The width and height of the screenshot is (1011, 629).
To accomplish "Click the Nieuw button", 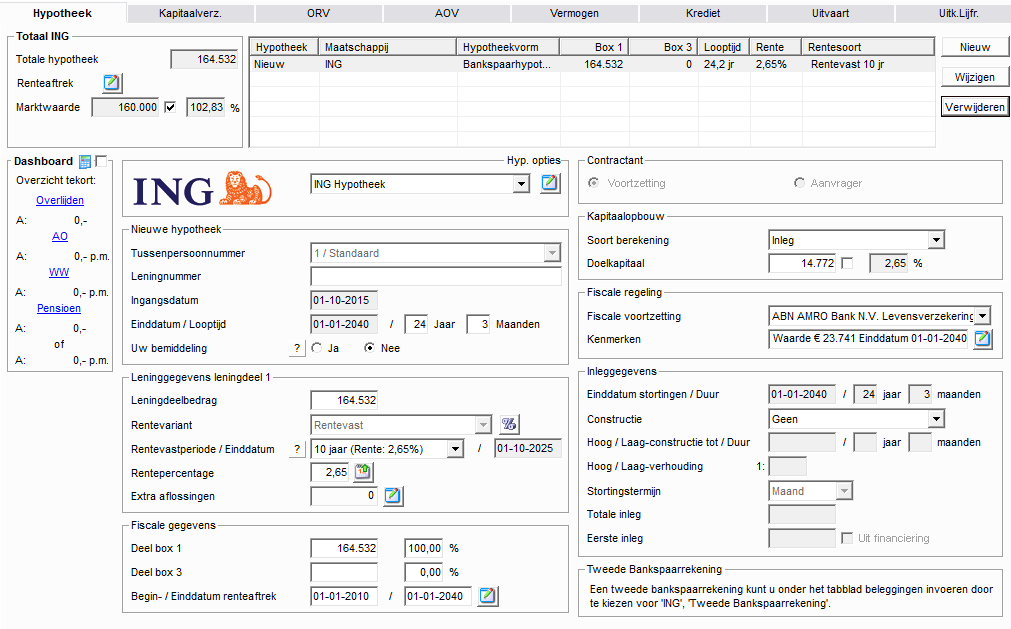I will tap(975, 47).
